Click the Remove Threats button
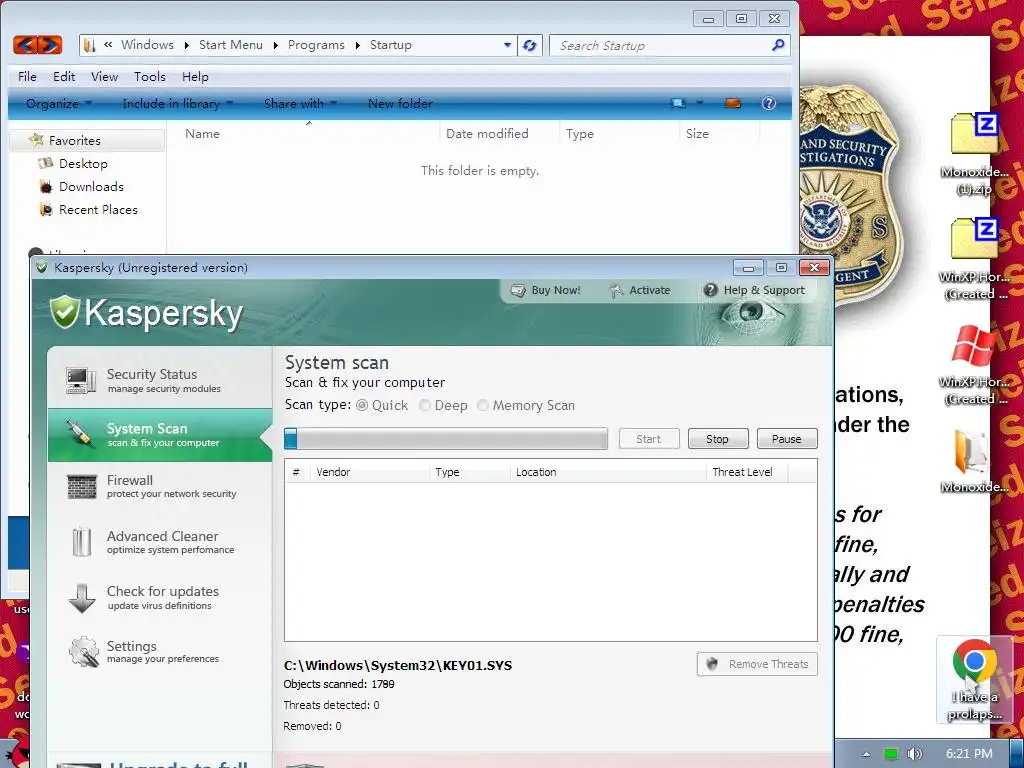The height and width of the screenshot is (768, 1024). (758, 664)
